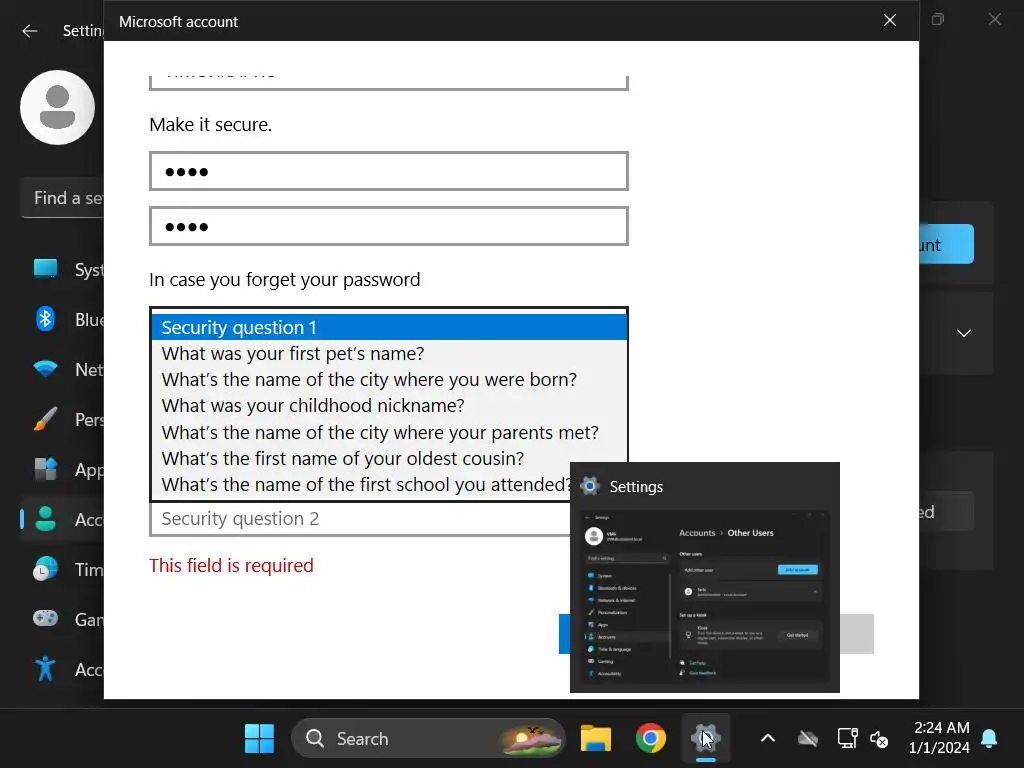Open System settings via its sidebar icon

click(x=45, y=269)
